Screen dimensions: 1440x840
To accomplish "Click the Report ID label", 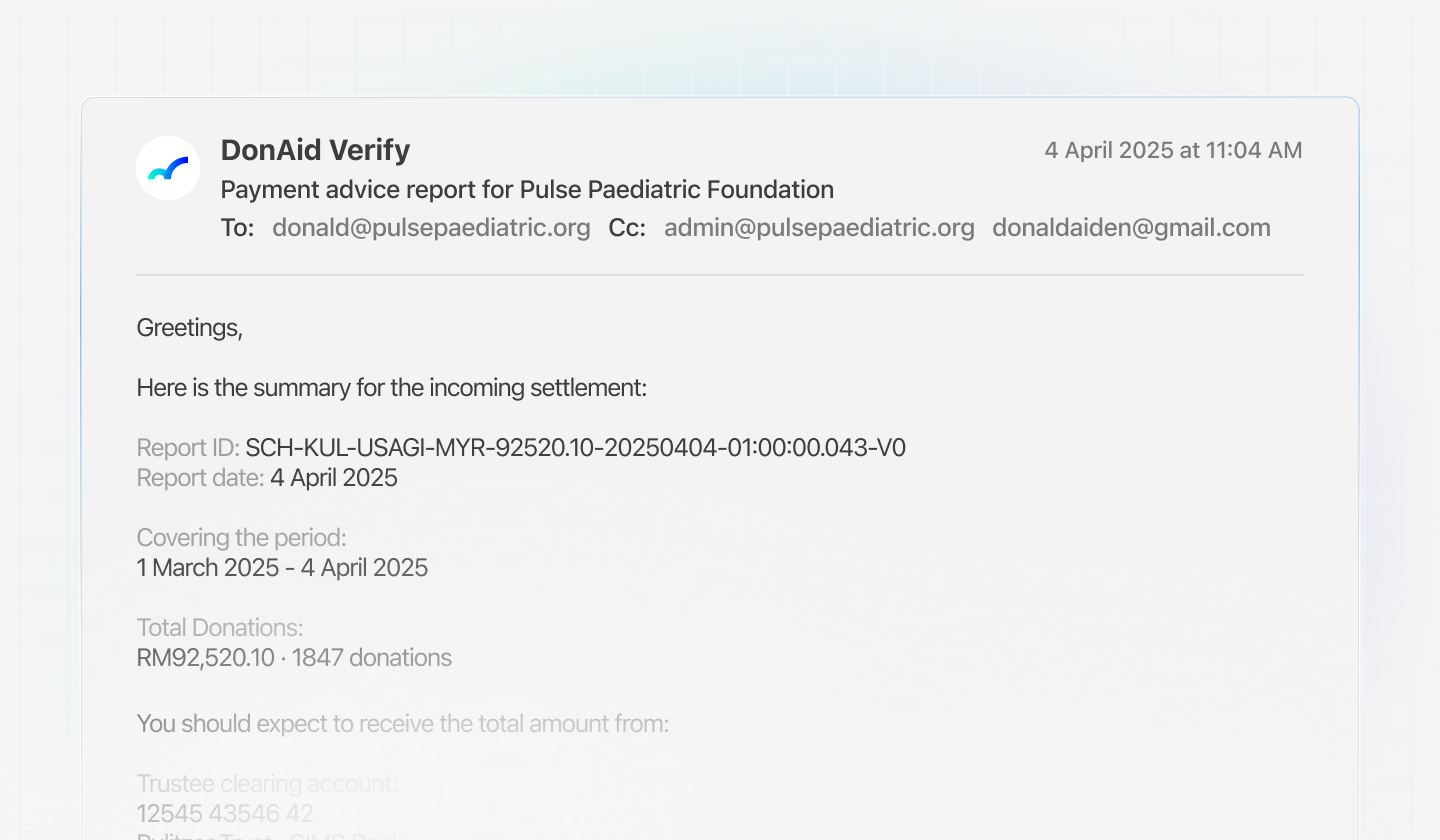I will pyautogui.click(x=188, y=448).
